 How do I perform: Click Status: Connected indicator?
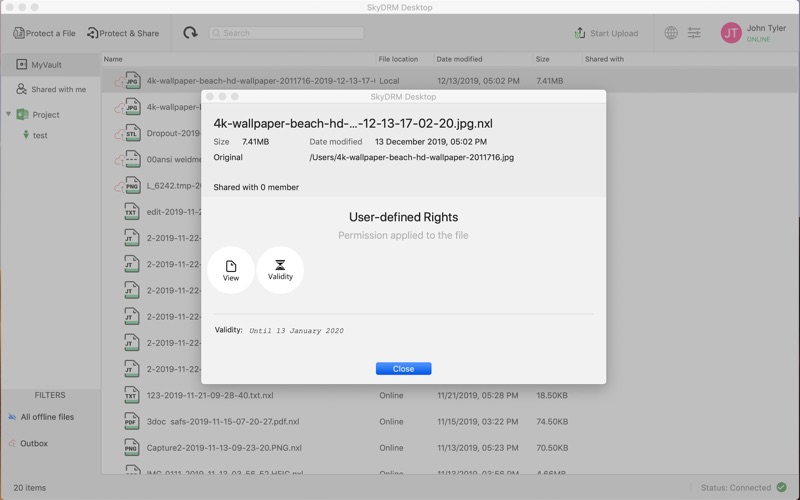(735, 488)
